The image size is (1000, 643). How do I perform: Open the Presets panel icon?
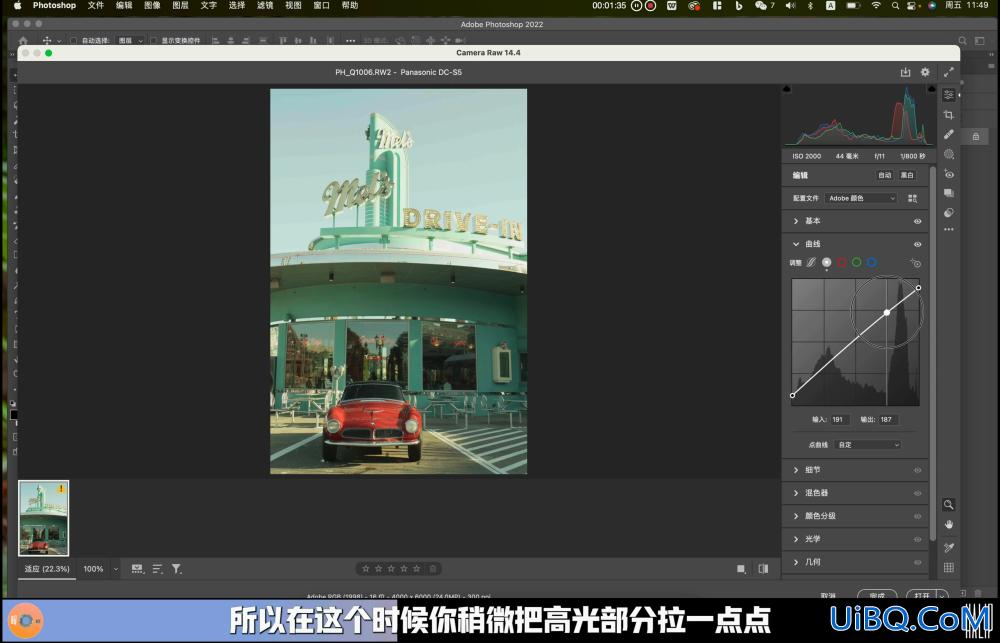click(x=949, y=212)
